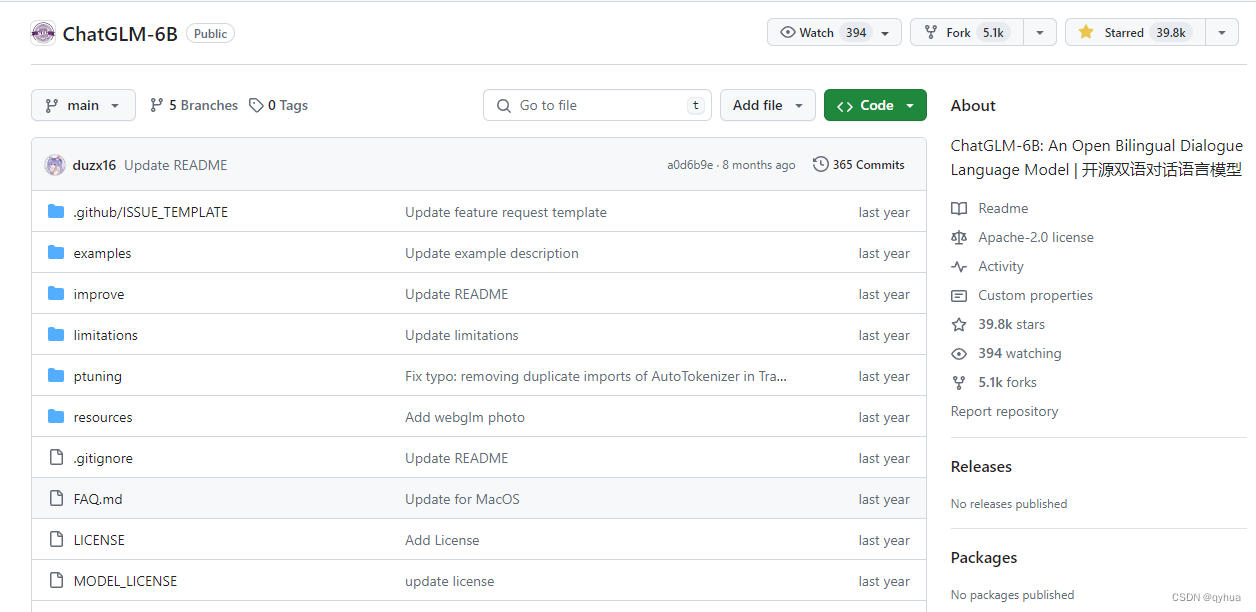This screenshot has width=1256, height=612.
Task: Expand the green Code dropdown
Action: [875, 105]
